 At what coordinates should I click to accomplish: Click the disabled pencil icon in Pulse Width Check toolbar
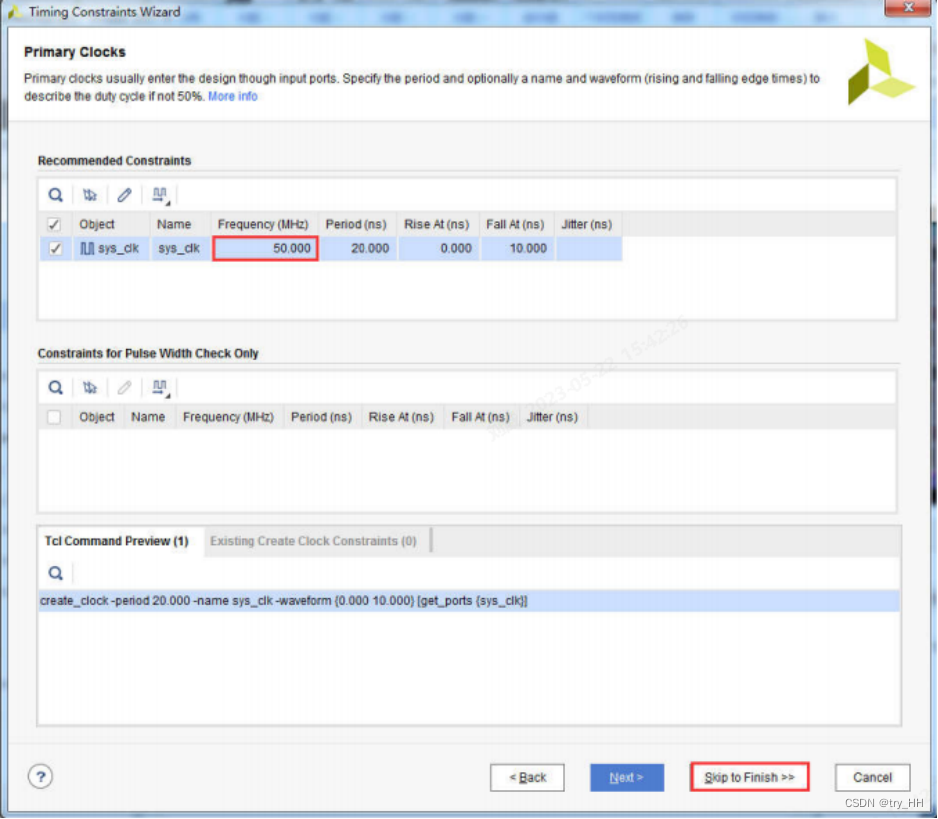(x=124, y=388)
